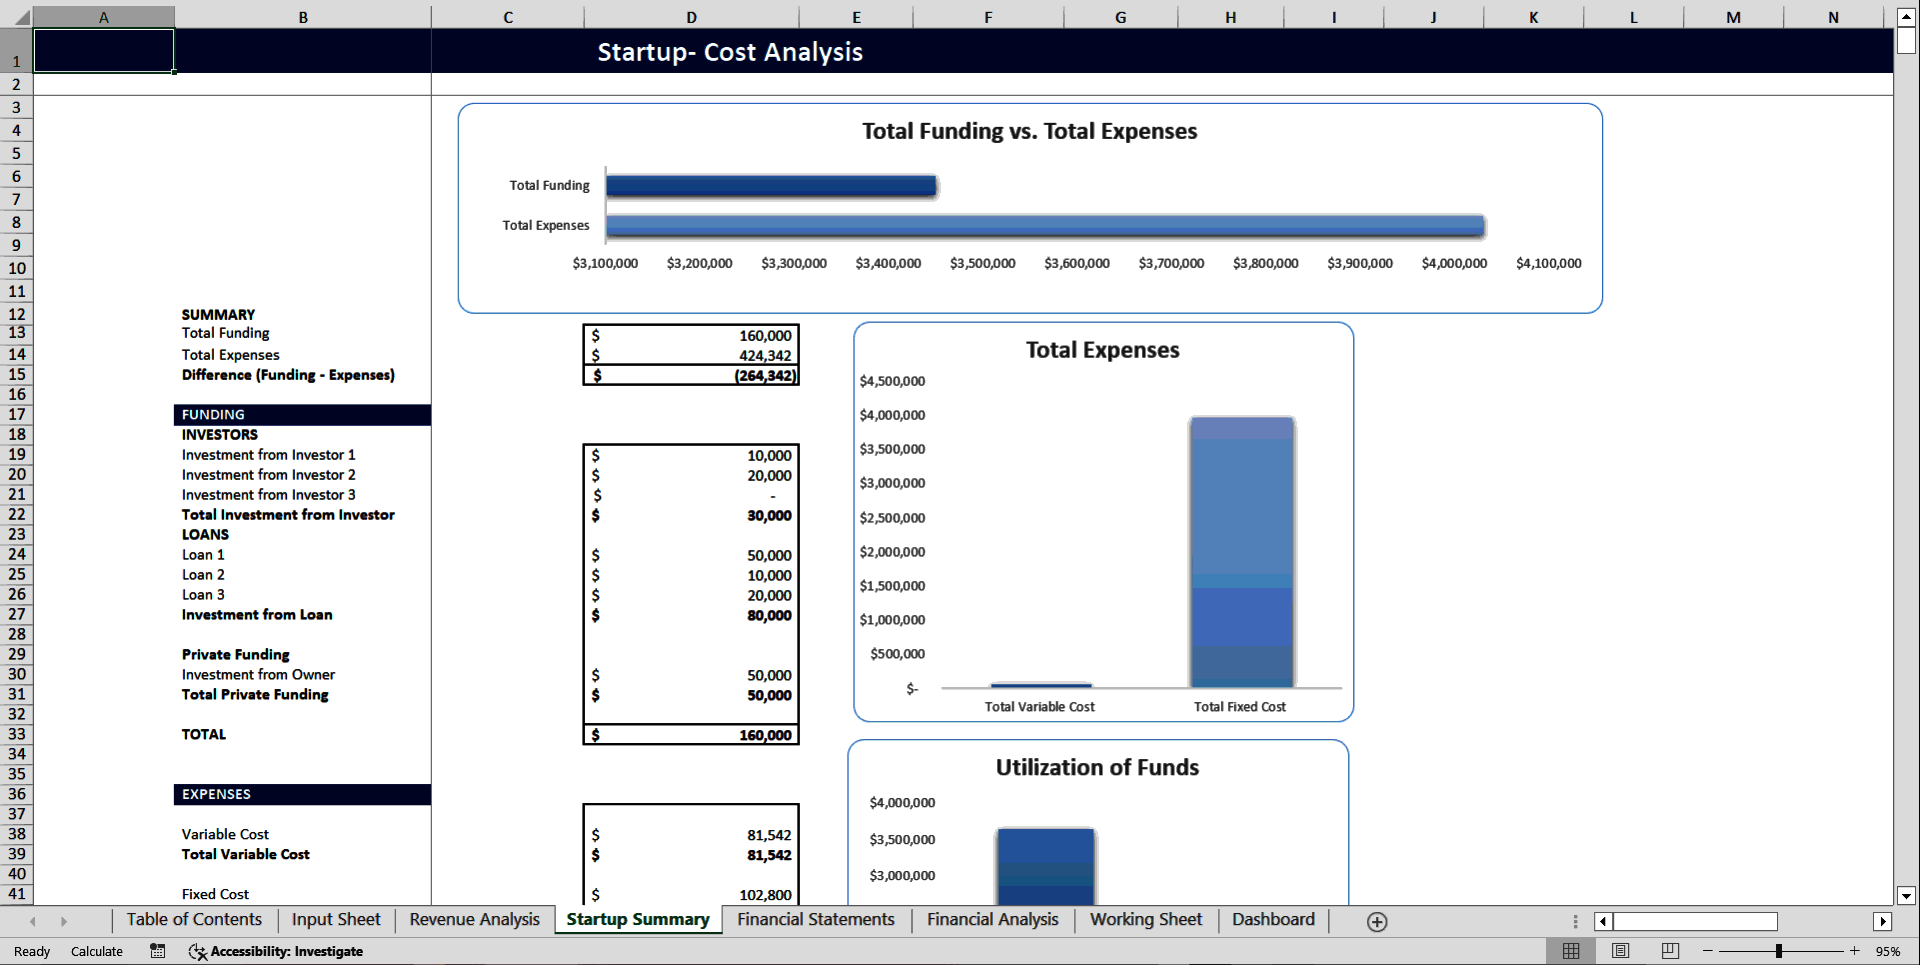The width and height of the screenshot is (1920, 965).
Task: Zoom in using the plus icon
Action: pos(1852,951)
